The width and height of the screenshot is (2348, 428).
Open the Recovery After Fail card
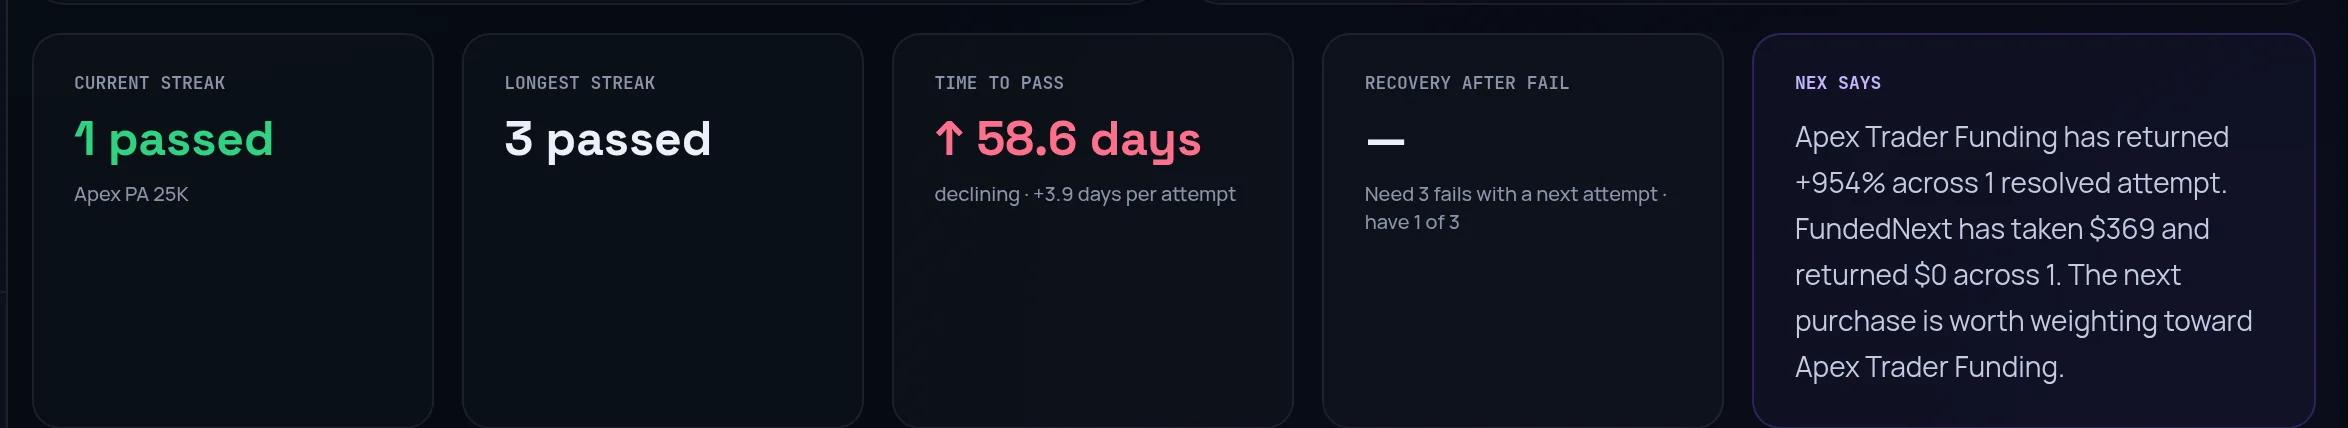coord(1523,231)
